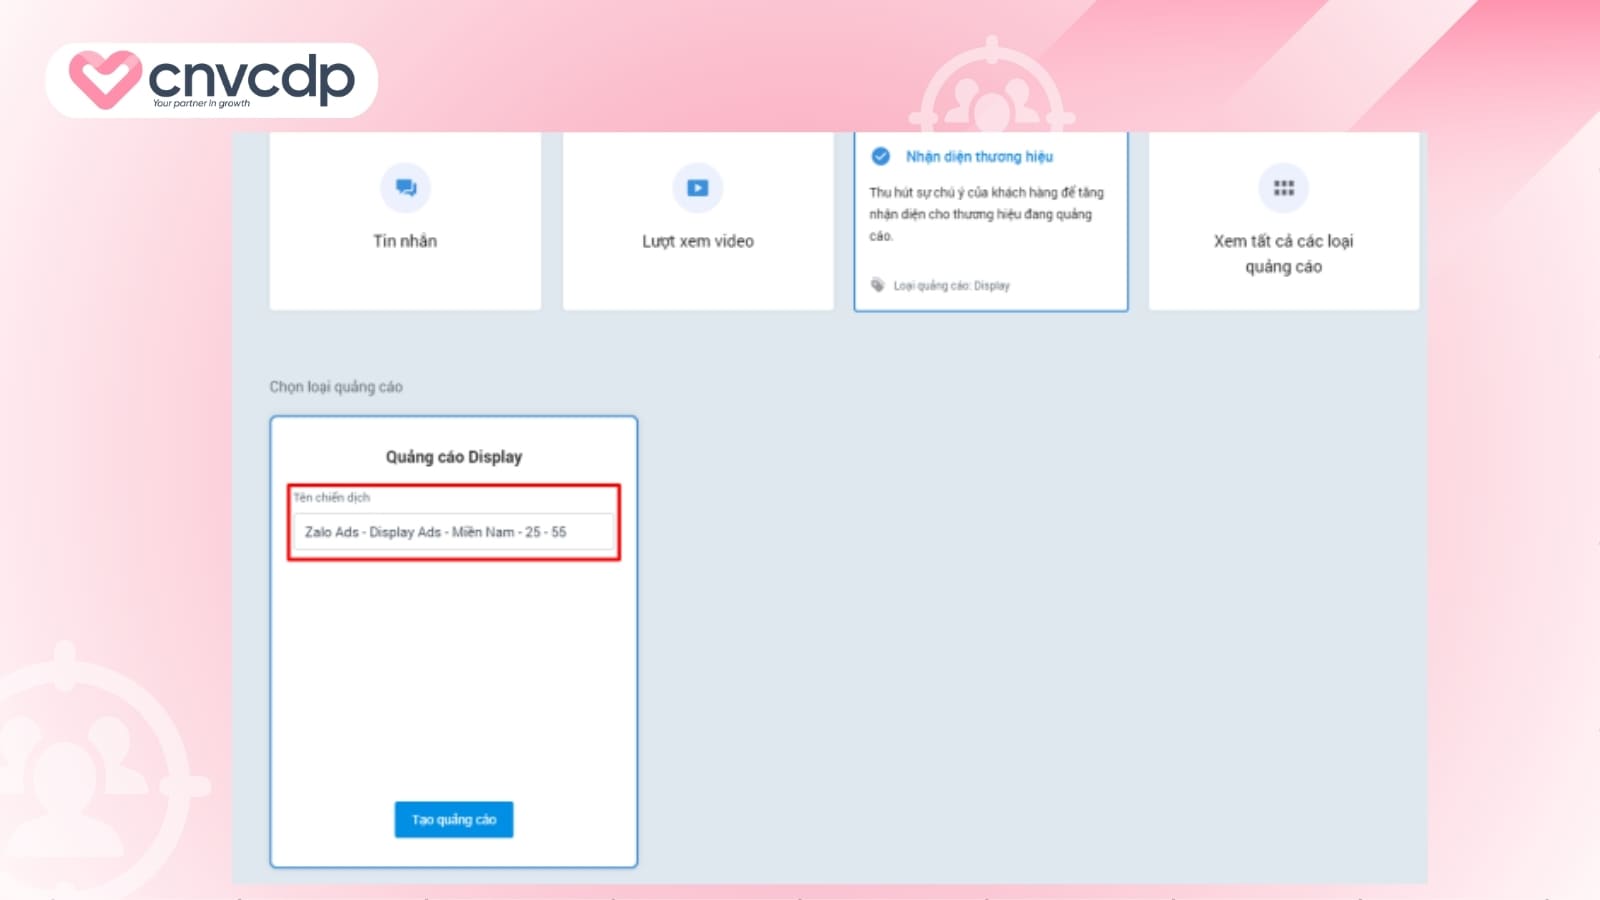The height and width of the screenshot is (900, 1600).
Task: Select the Lượt xem video ad objective card
Action: 697,220
